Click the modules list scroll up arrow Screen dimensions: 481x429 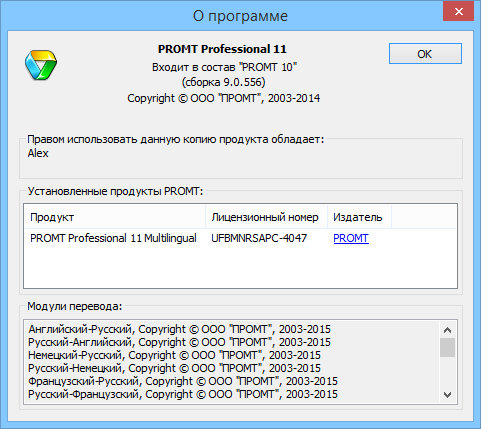pos(447,330)
